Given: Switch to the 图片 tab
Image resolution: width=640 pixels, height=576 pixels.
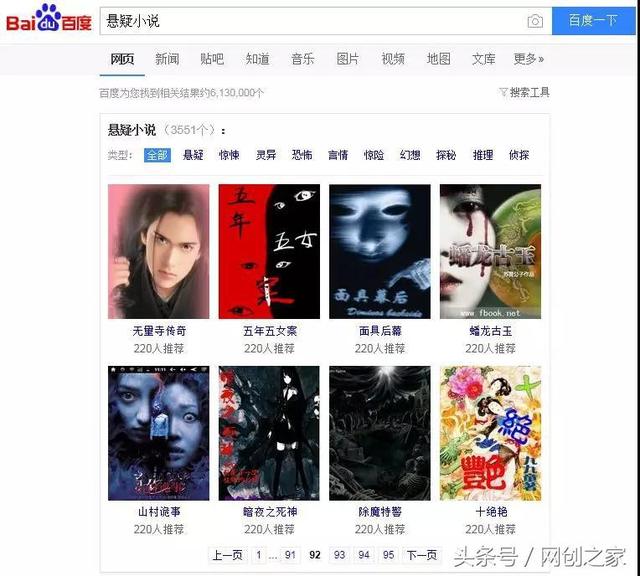Looking at the screenshot, I should pos(348,59).
